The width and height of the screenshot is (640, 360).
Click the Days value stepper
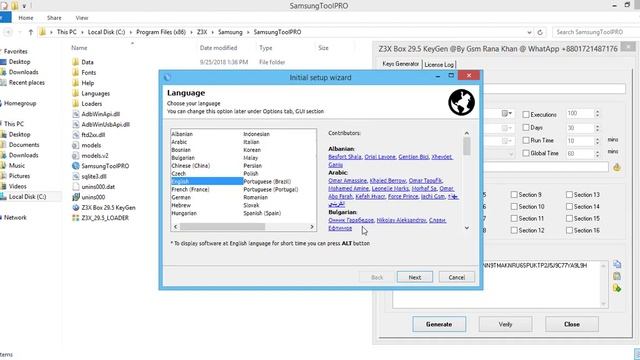point(597,128)
